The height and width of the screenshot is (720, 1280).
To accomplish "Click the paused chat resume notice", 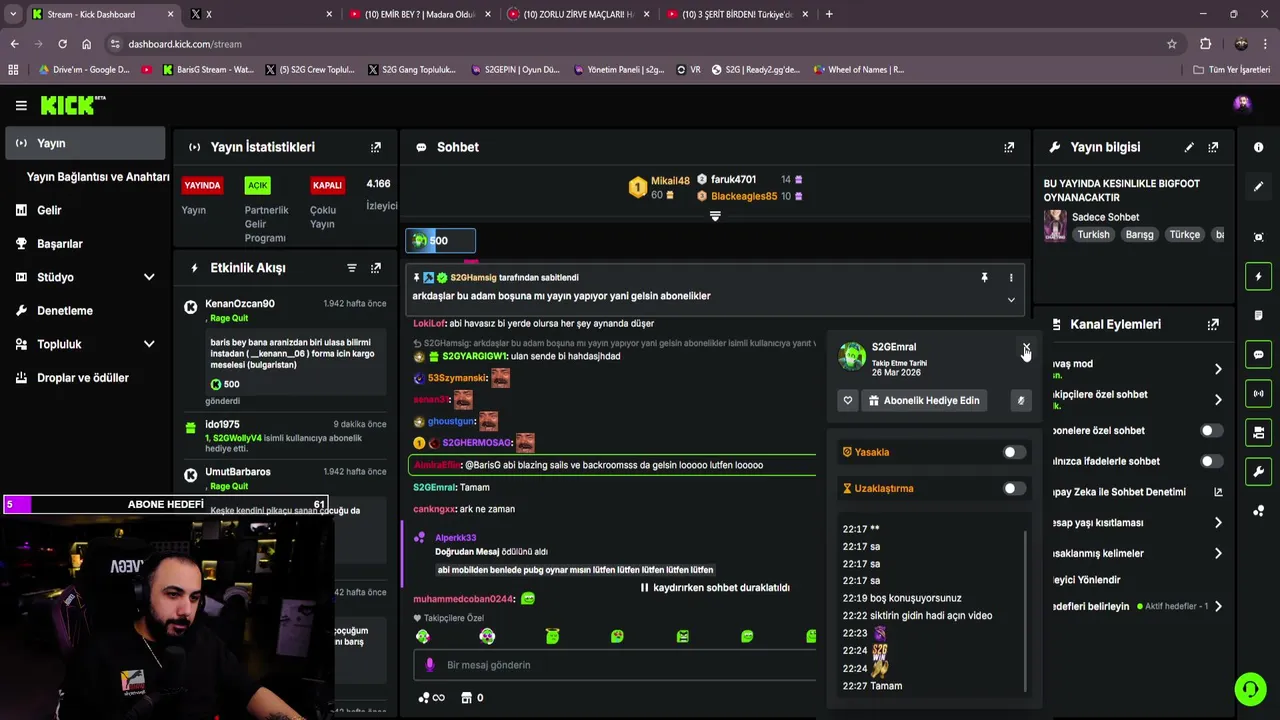I will coord(715,588).
